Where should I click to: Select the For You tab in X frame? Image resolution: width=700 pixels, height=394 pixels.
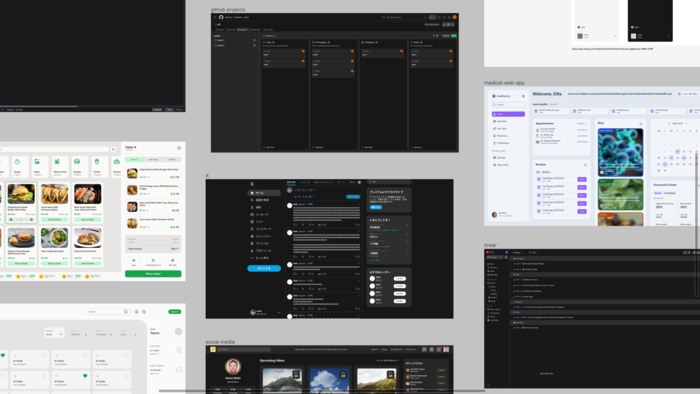tap(291, 182)
